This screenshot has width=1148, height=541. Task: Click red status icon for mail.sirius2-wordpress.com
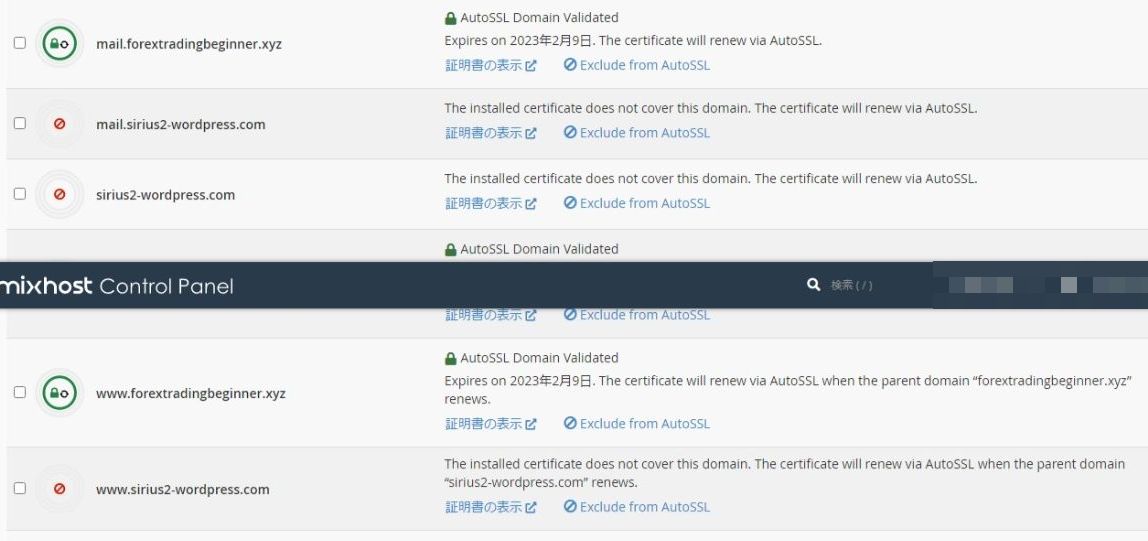[x=59, y=124]
